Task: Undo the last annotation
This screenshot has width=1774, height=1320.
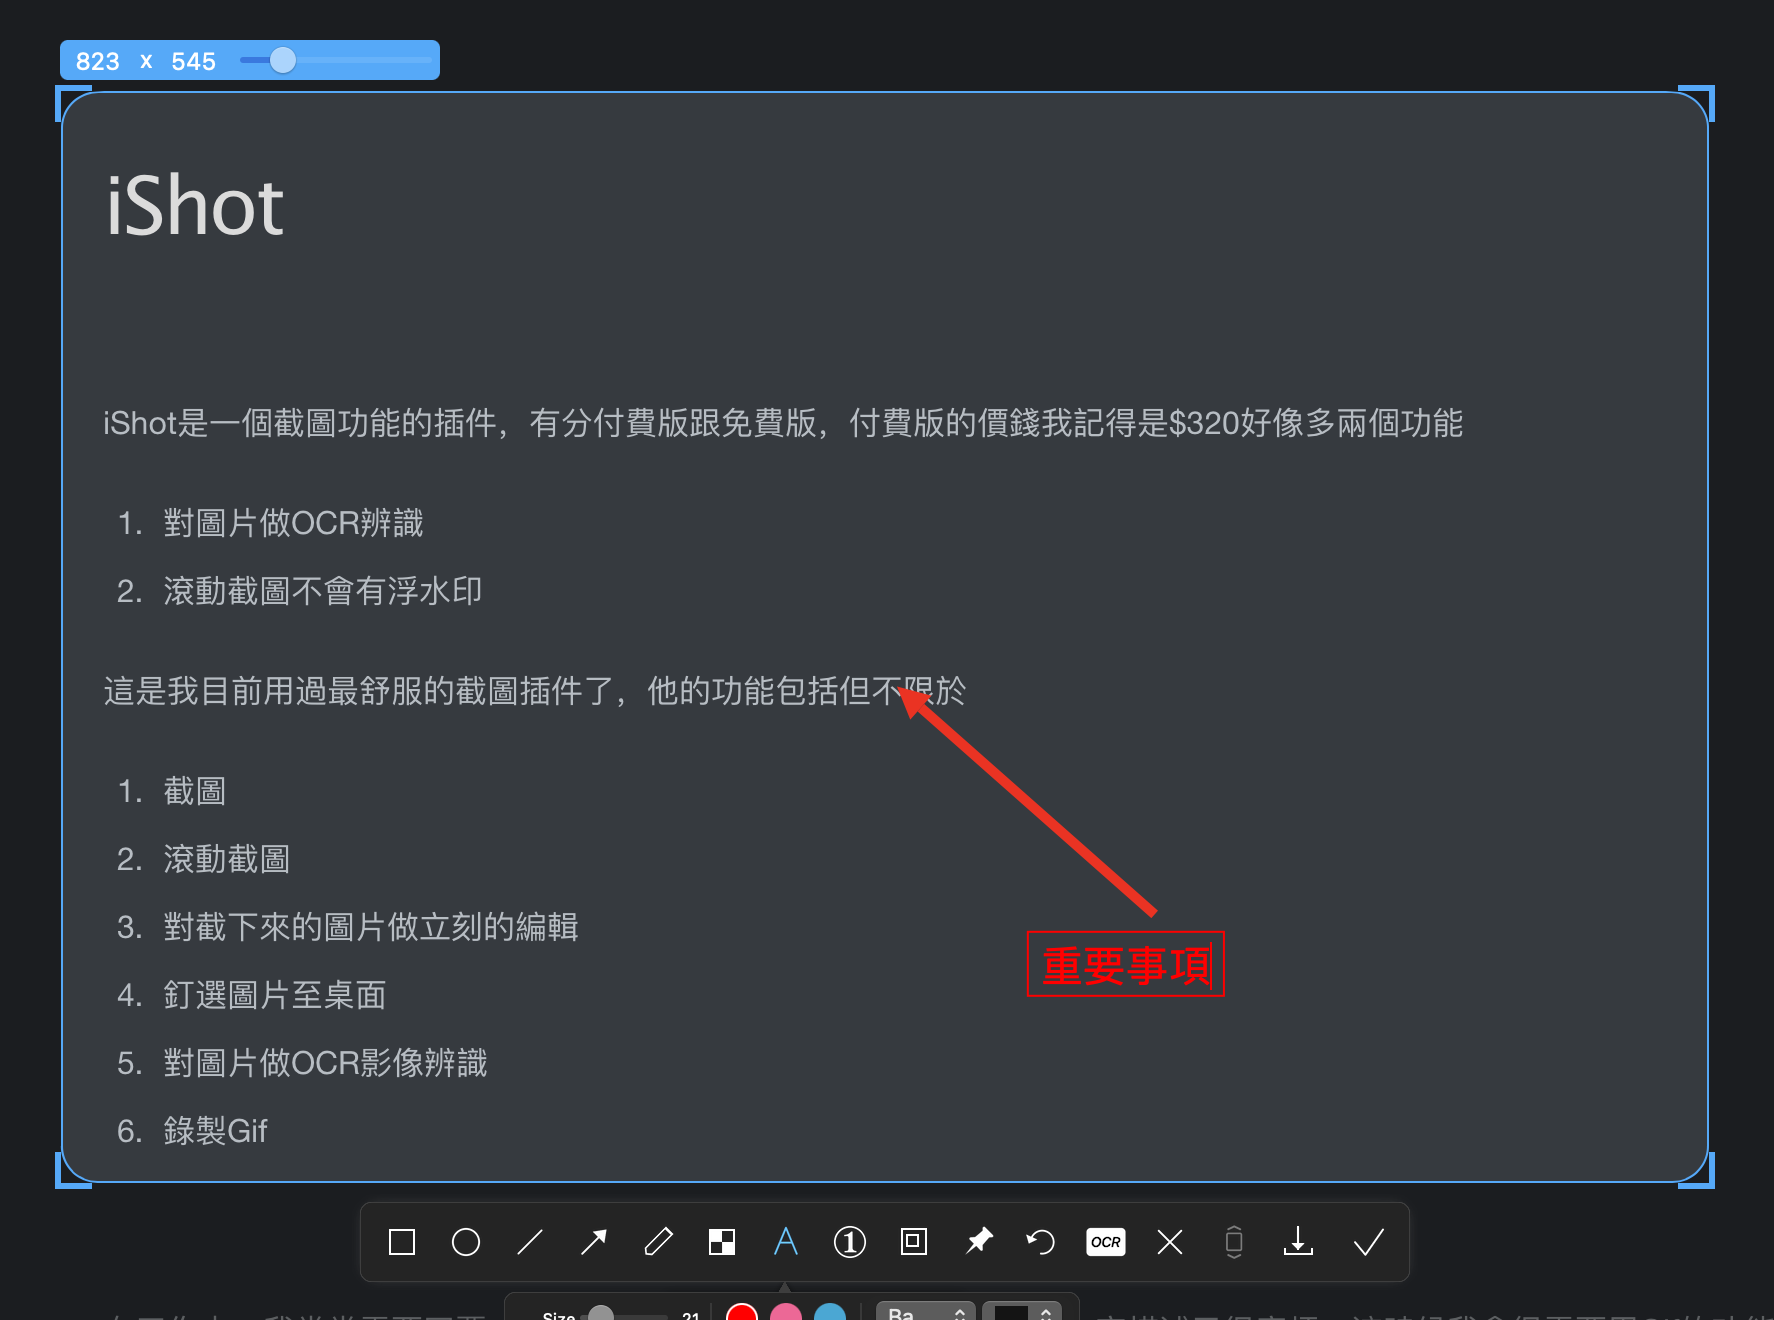Action: 1041,1242
